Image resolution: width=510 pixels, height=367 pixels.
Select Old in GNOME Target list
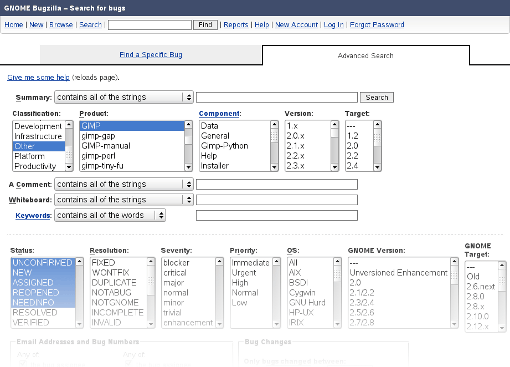482,276
